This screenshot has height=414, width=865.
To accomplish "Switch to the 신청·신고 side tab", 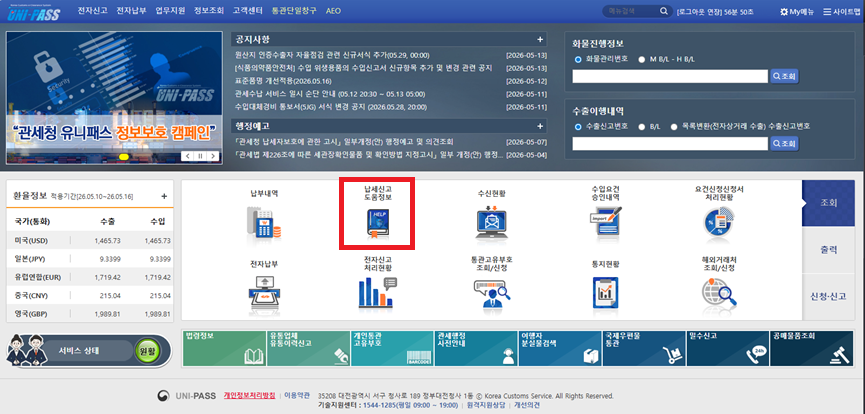I will (x=829, y=296).
